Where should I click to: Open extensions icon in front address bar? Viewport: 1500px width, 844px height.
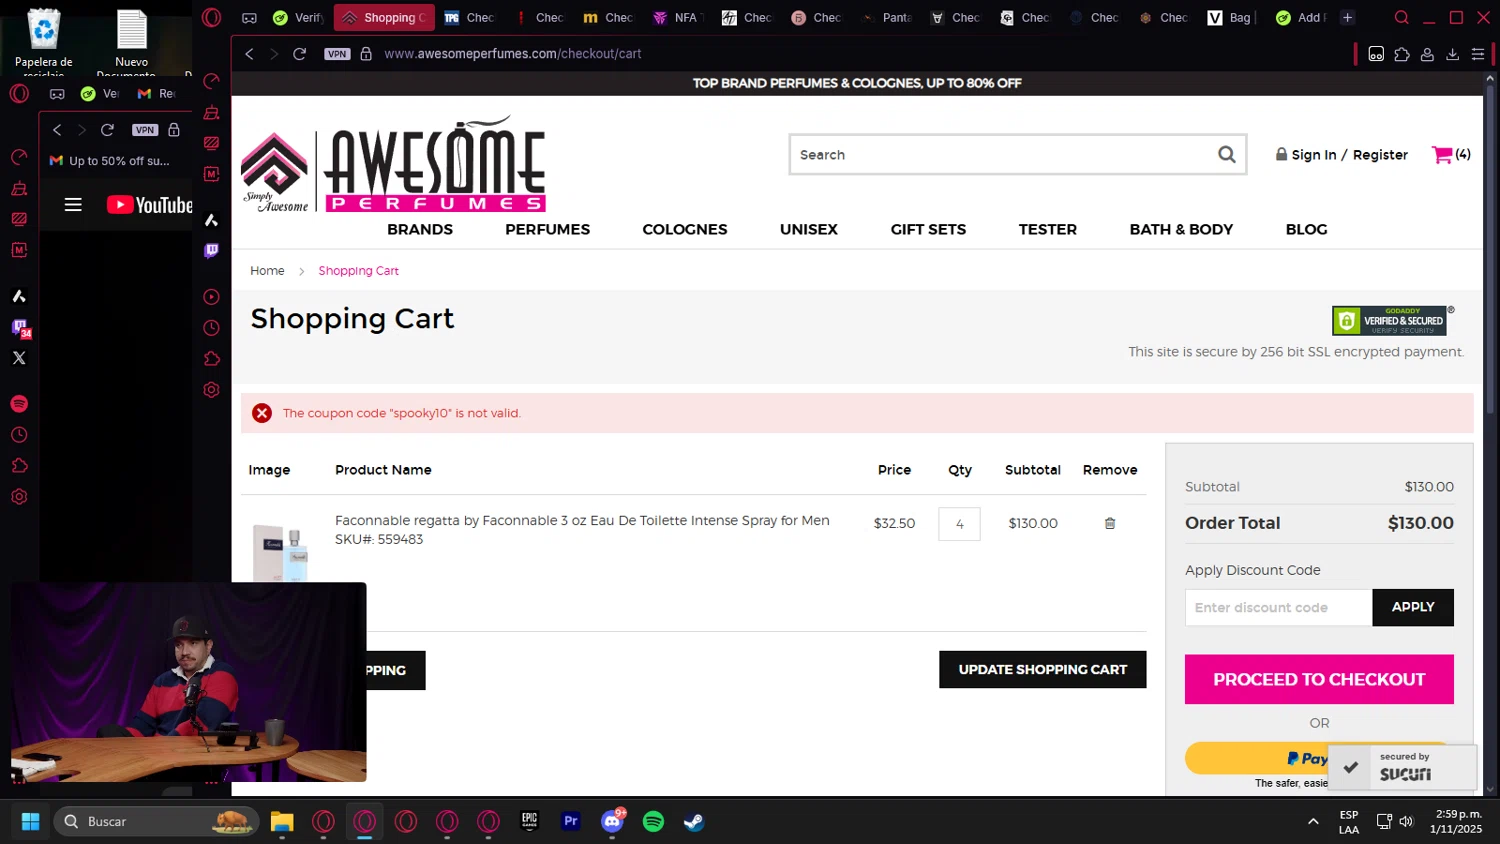(x=1402, y=54)
